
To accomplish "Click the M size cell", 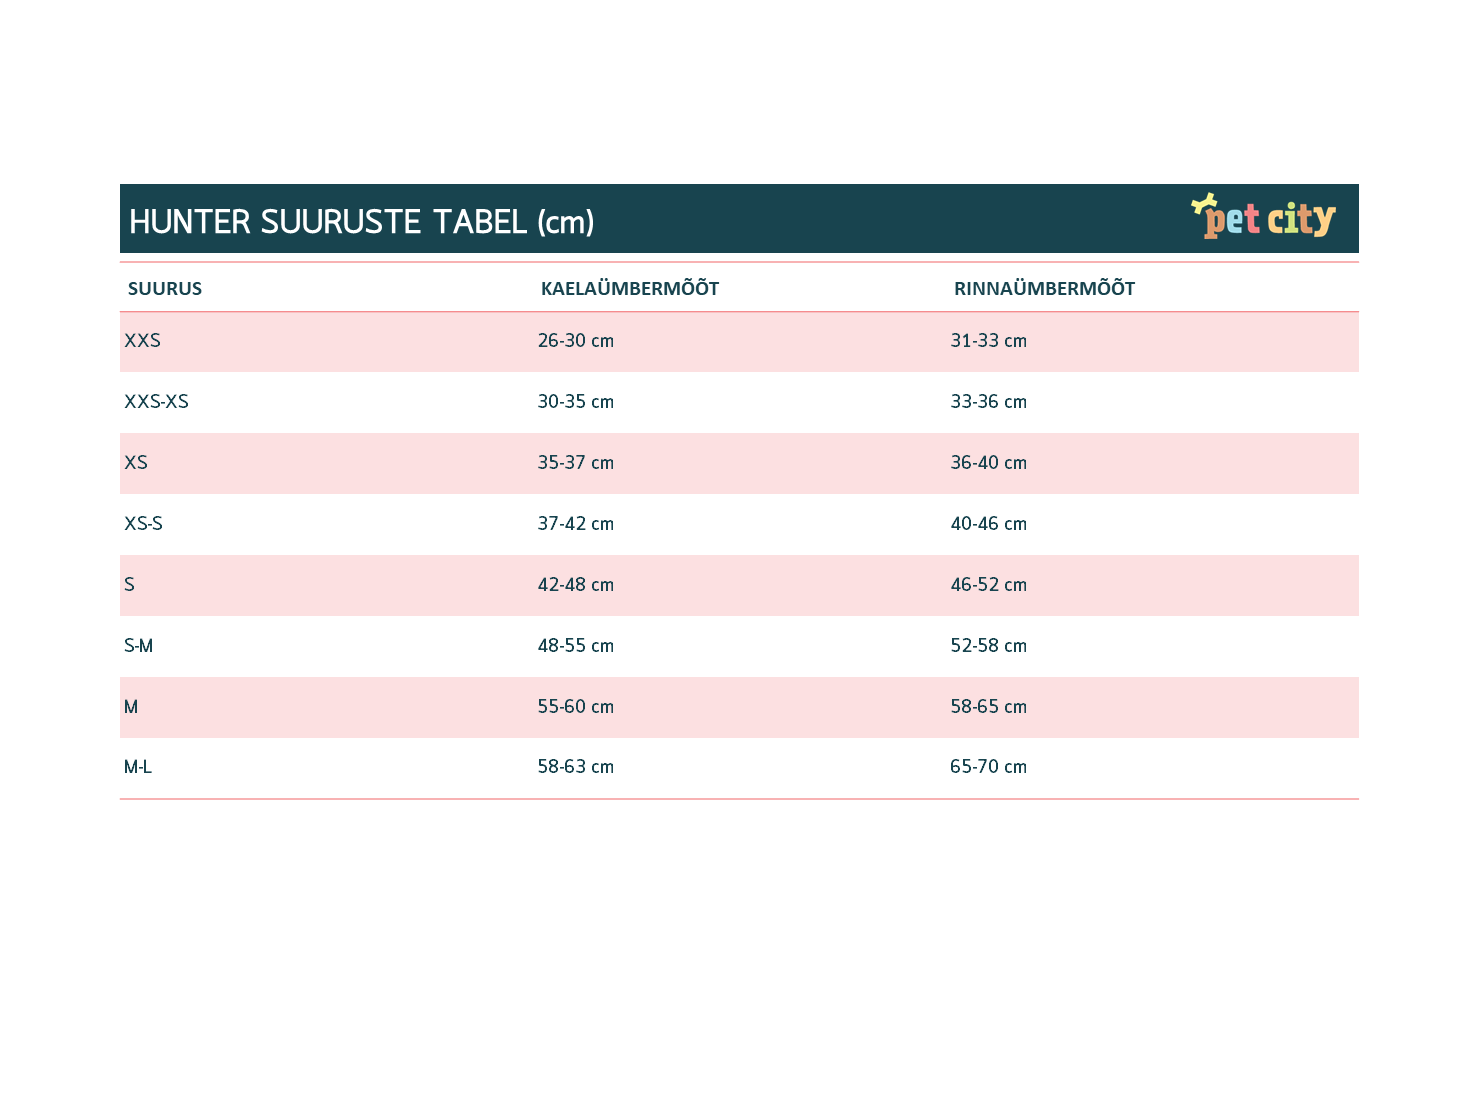I will (131, 707).
